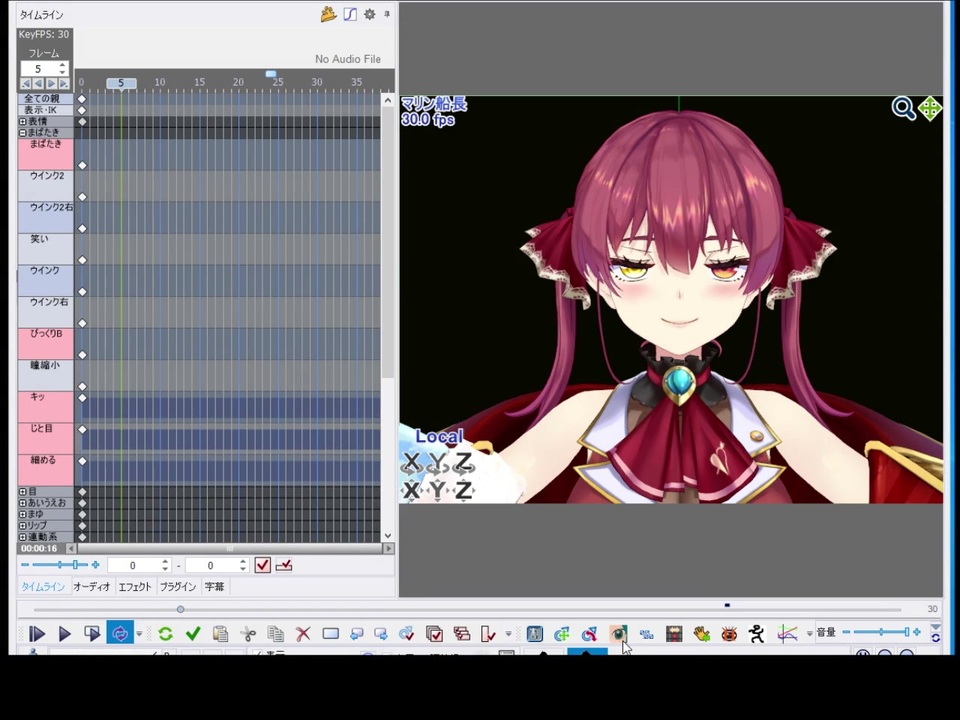Click the plus at the volume slider end

point(917,632)
